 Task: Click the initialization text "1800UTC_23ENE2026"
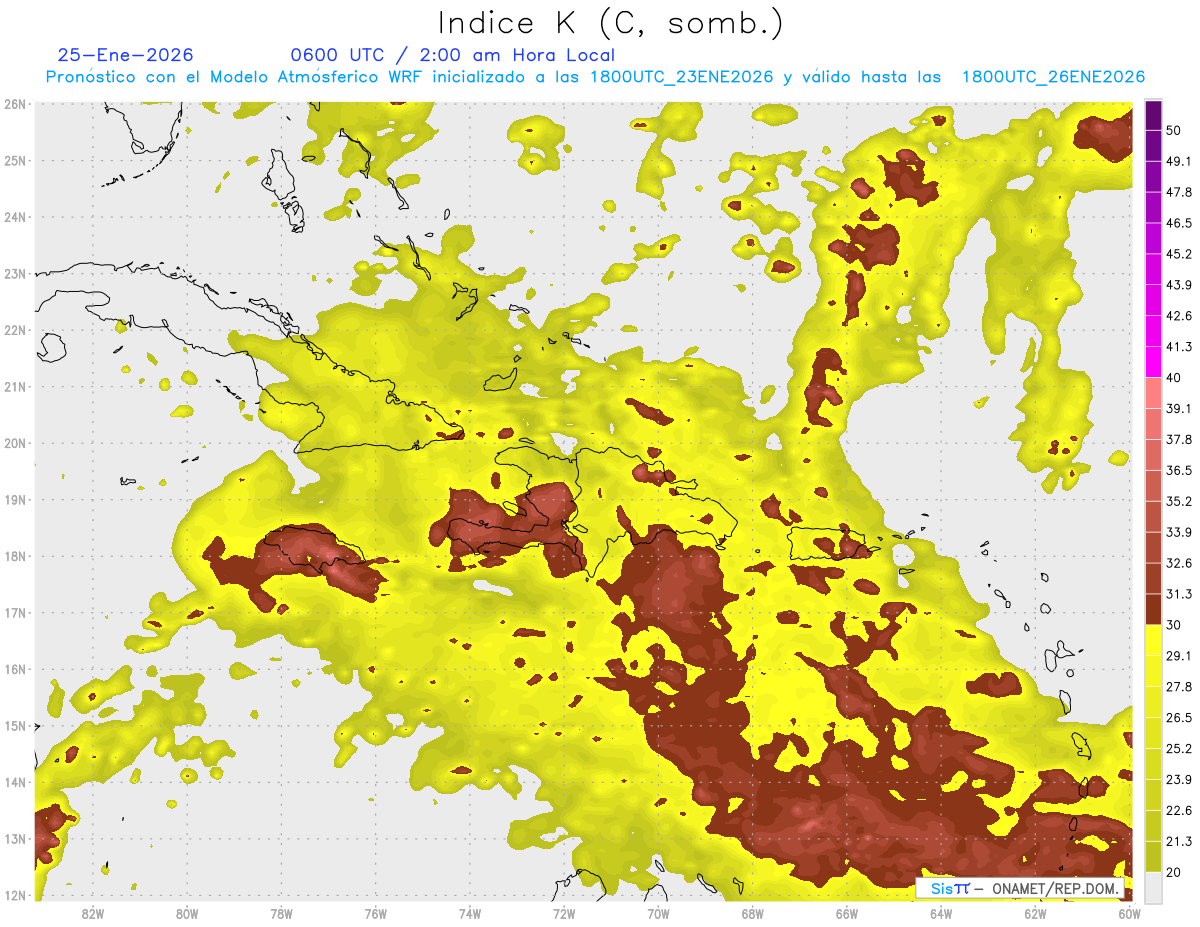pyautogui.click(x=682, y=77)
